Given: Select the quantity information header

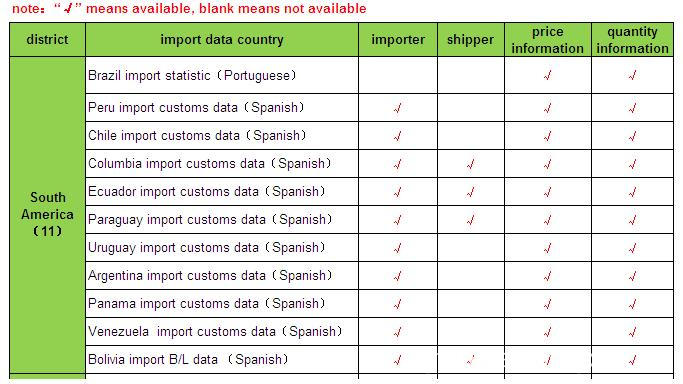Looking at the screenshot, I should coord(632,40).
